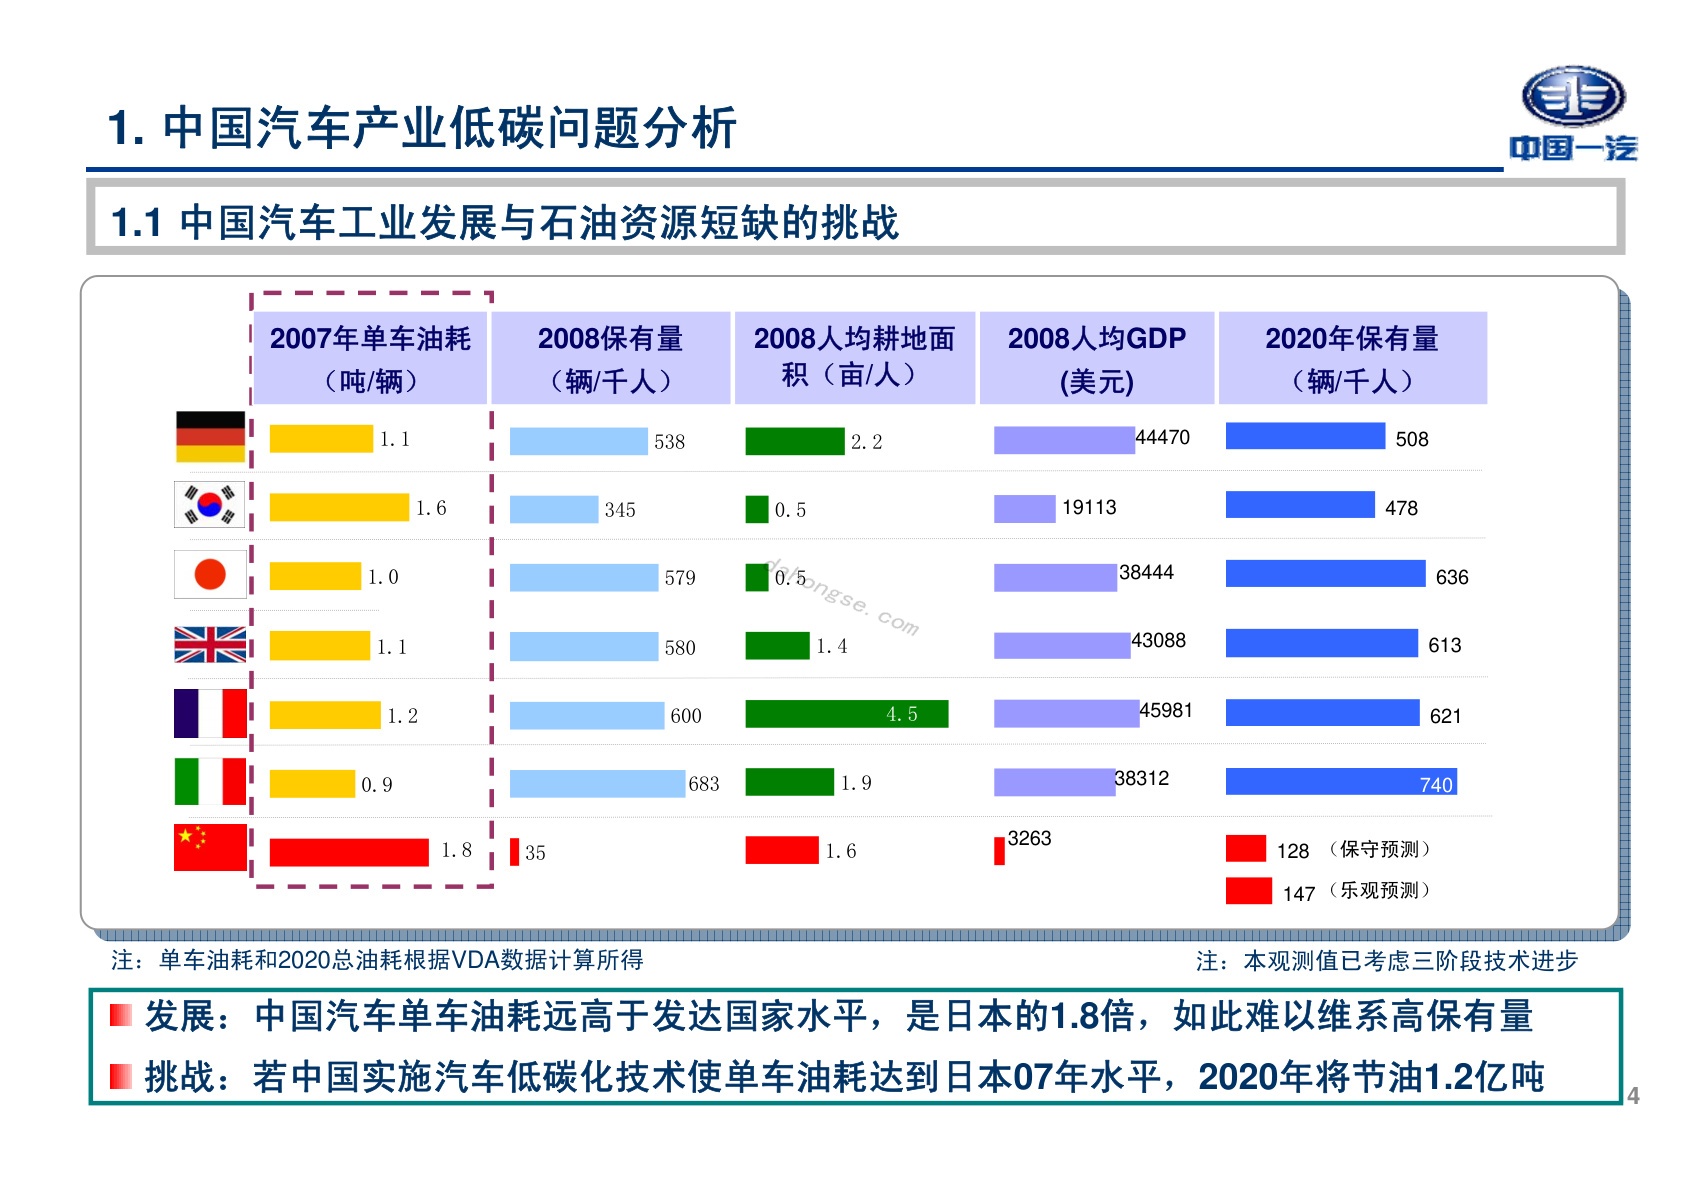The image size is (1684, 1191).
Task: Click the slide title 中国汽车产业低碳问题分析
Action: pyautogui.click(x=422, y=128)
